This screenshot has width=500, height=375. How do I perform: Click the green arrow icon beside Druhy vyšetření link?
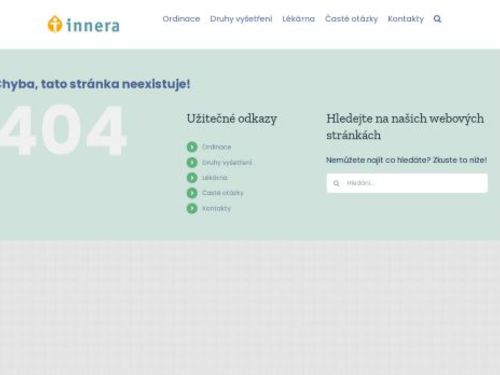(x=192, y=162)
